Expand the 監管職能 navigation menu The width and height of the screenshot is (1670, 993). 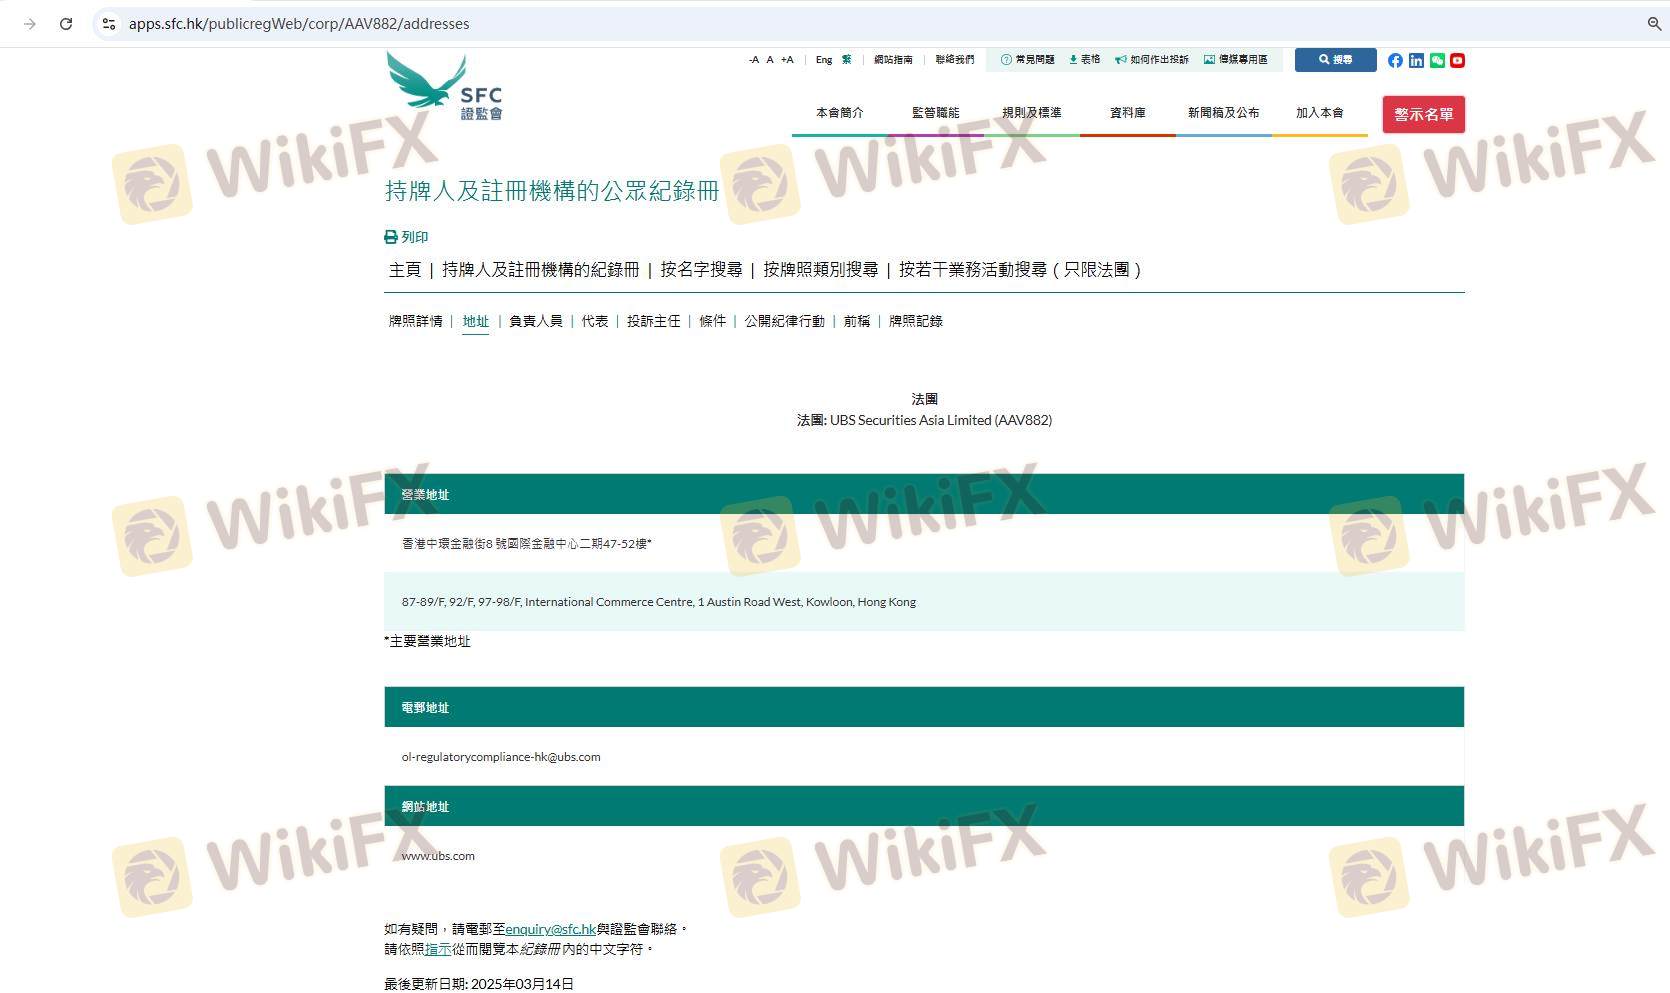point(935,113)
